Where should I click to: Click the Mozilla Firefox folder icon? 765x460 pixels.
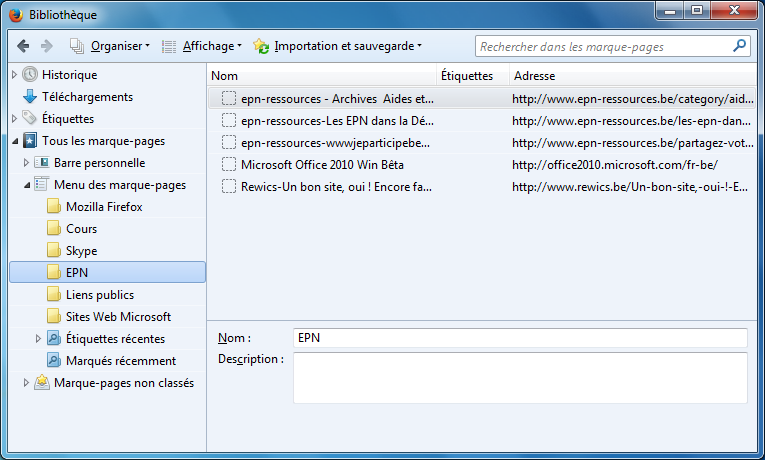(54, 206)
